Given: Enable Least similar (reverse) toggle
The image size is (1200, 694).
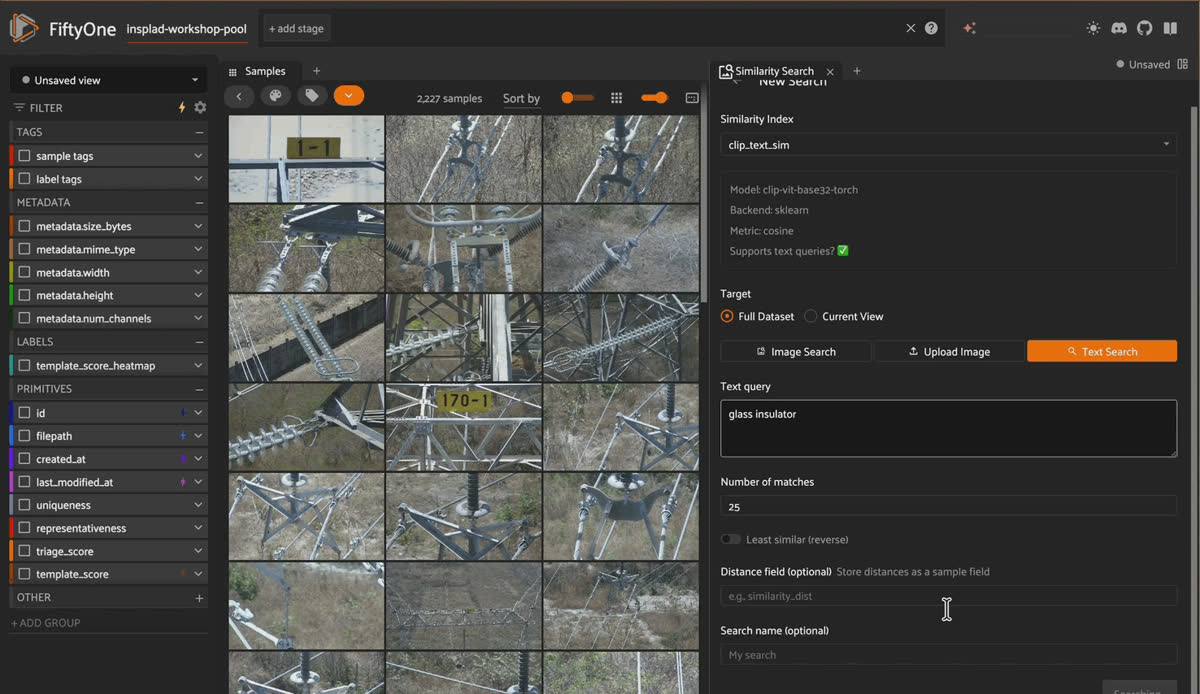Looking at the screenshot, I should (x=731, y=539).
